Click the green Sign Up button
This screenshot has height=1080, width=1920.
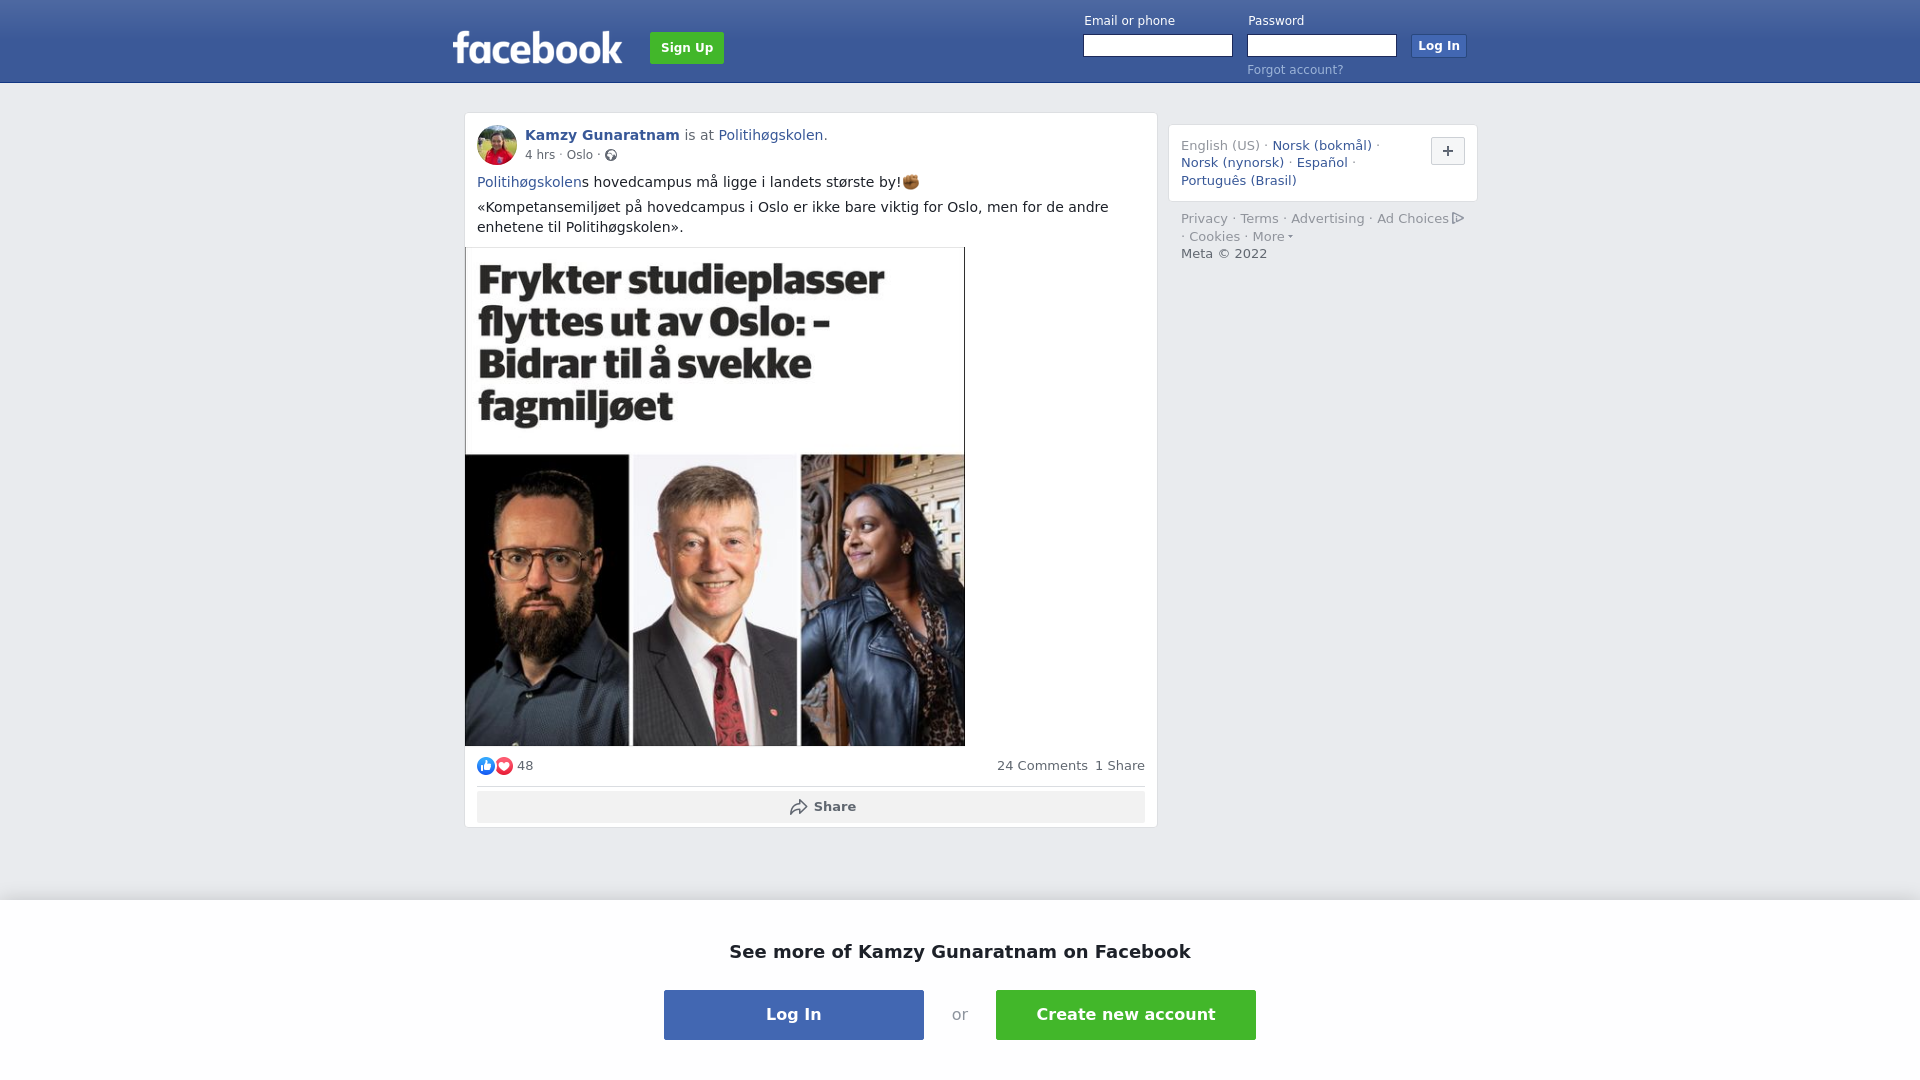(687, 48)
